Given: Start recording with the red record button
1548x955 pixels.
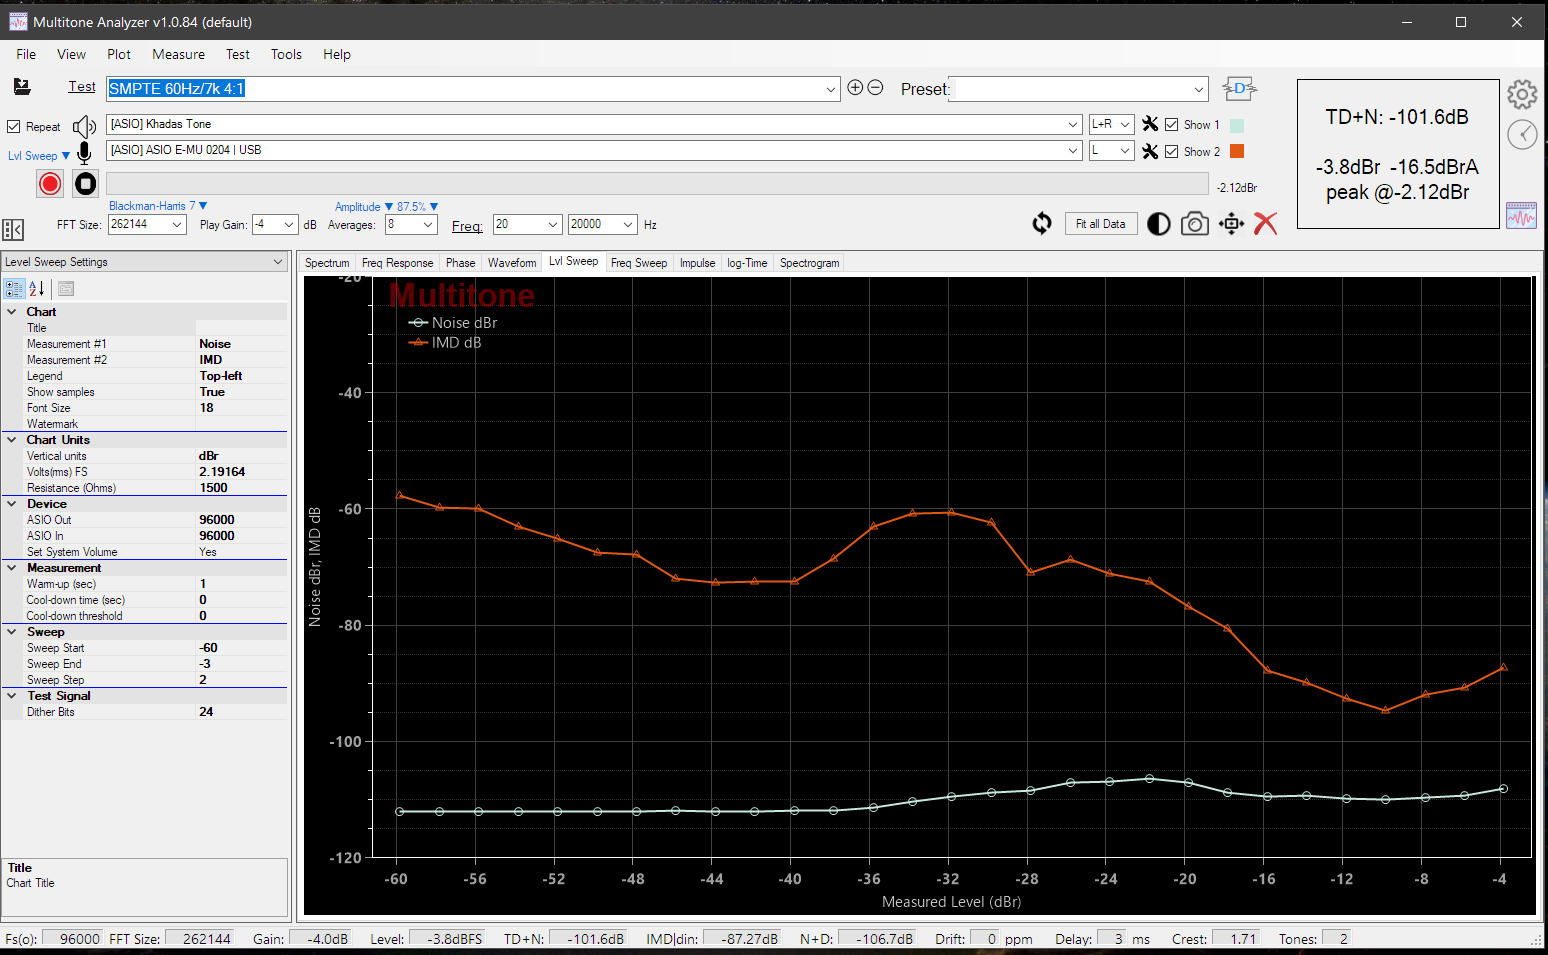Looking at the screenshot, I should 50,183.
